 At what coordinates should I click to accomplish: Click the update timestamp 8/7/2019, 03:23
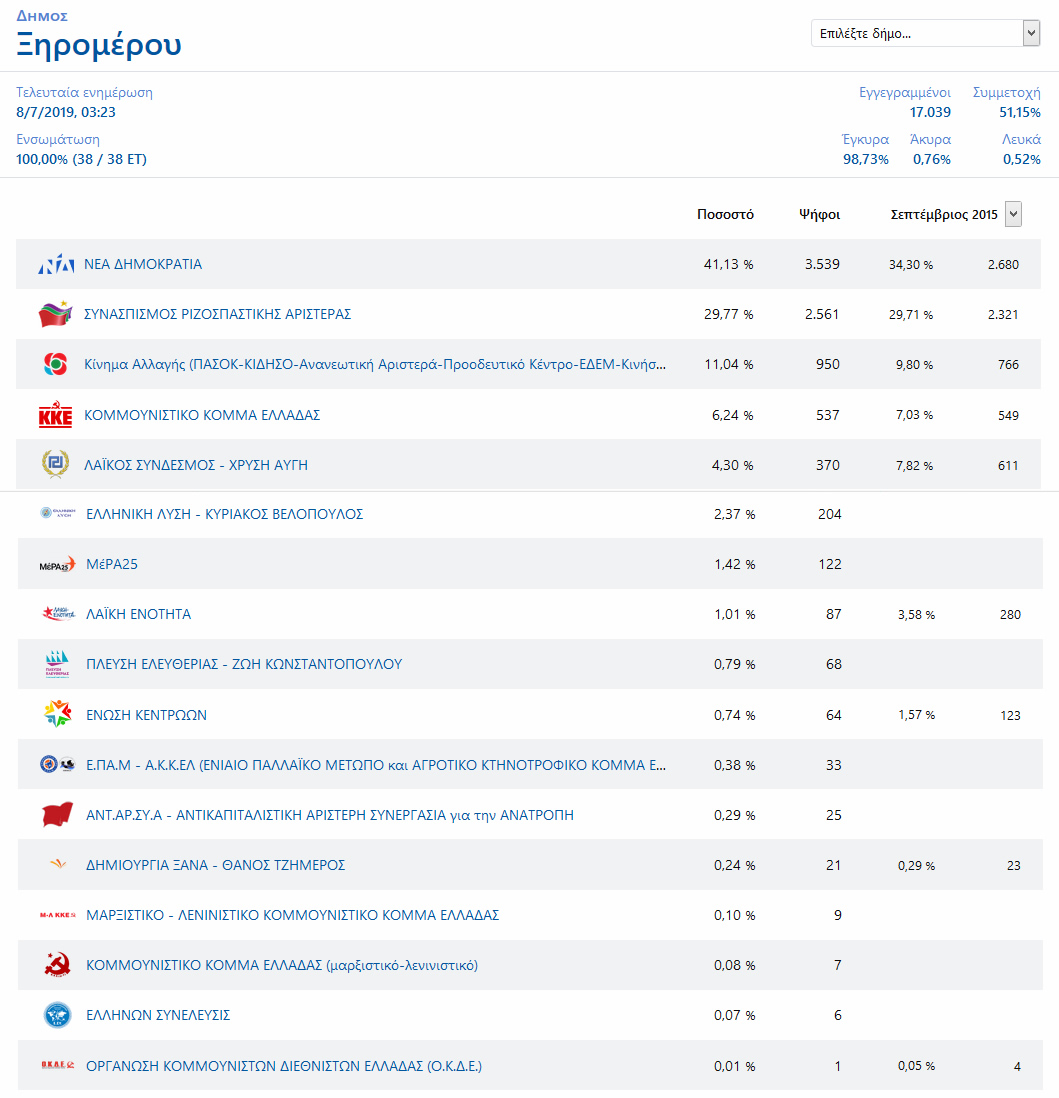click(66, 112)
